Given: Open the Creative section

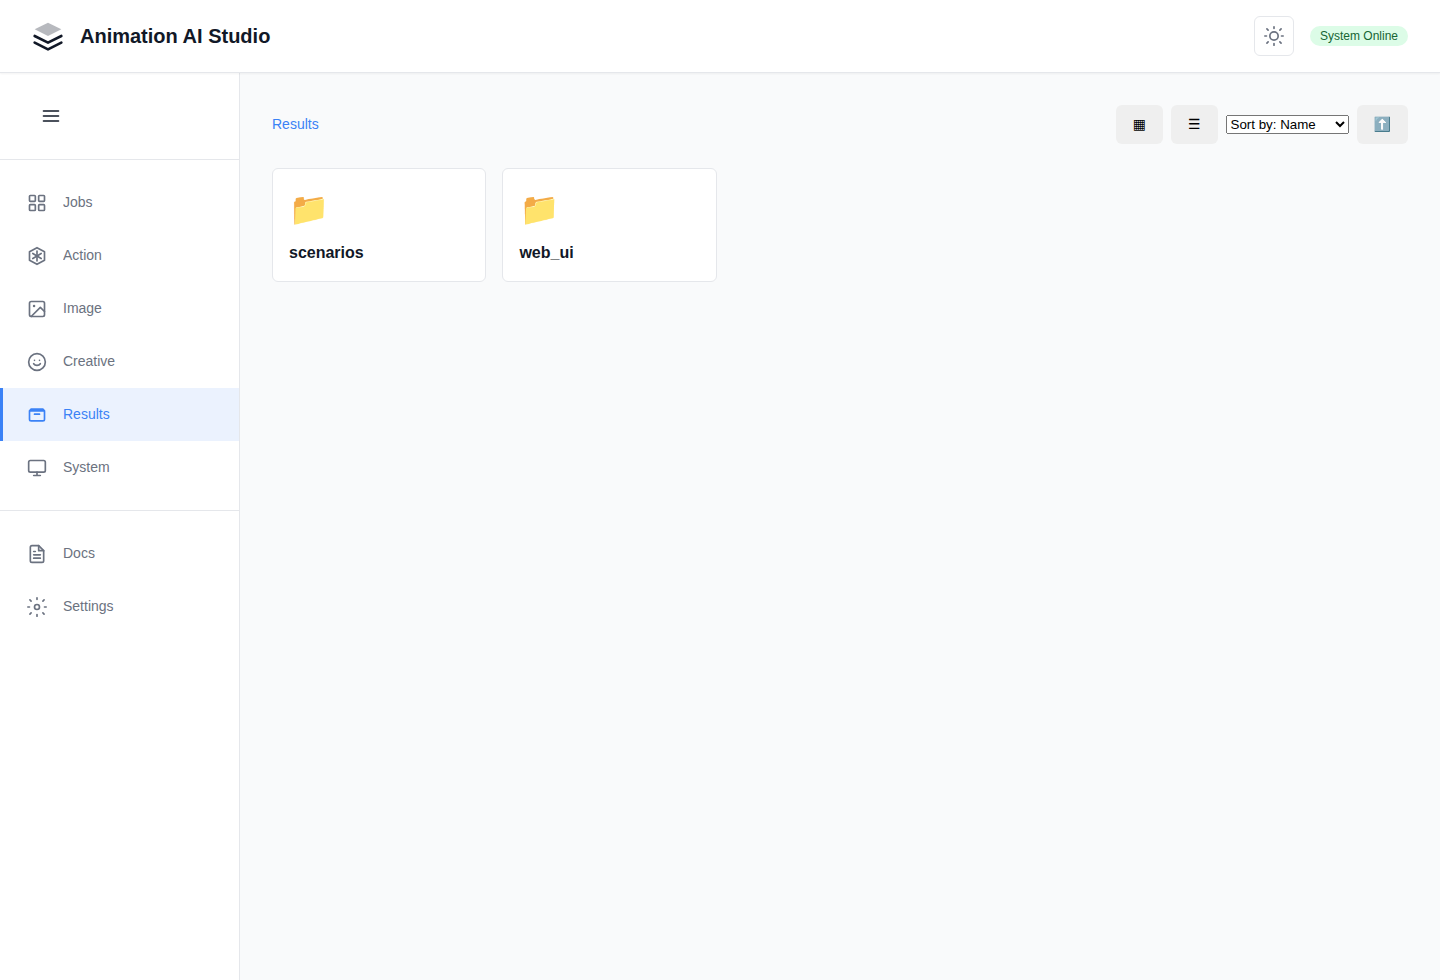Looking at the screenshot, I should [89, 361].
